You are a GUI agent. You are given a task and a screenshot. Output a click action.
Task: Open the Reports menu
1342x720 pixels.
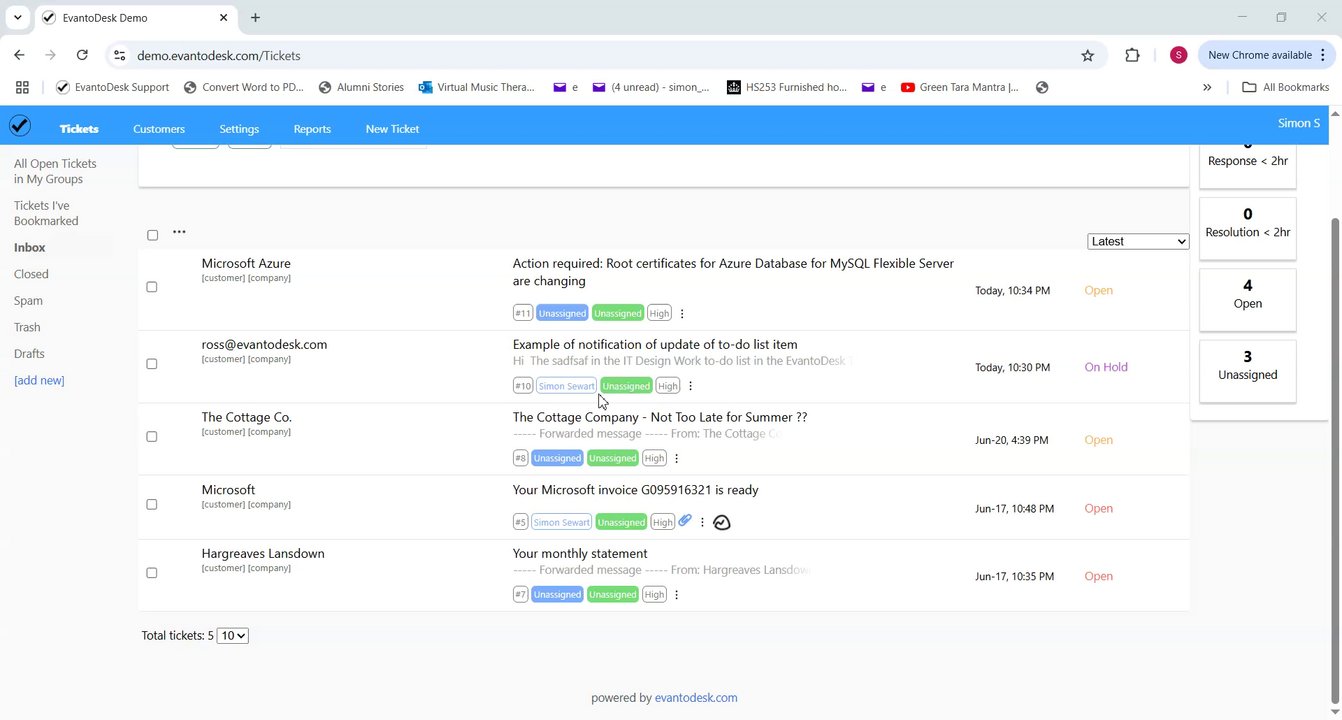[x=312, y=129]
